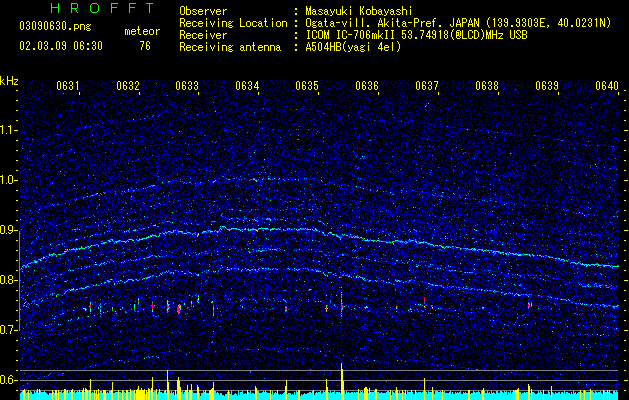Click the 0636 time marker
629x400 pixels.
(367, 86)
